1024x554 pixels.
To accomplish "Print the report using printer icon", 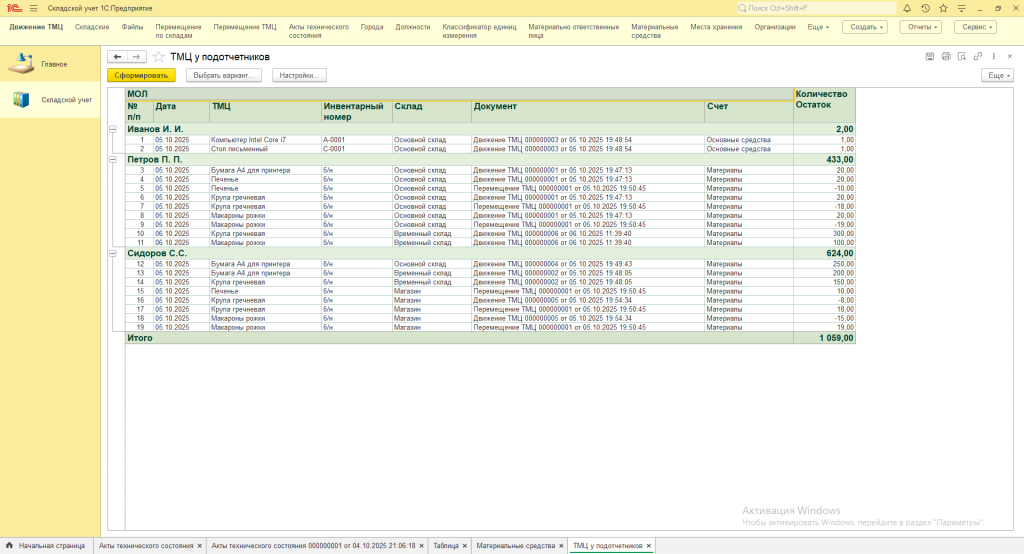I will [x=946, y=57].
